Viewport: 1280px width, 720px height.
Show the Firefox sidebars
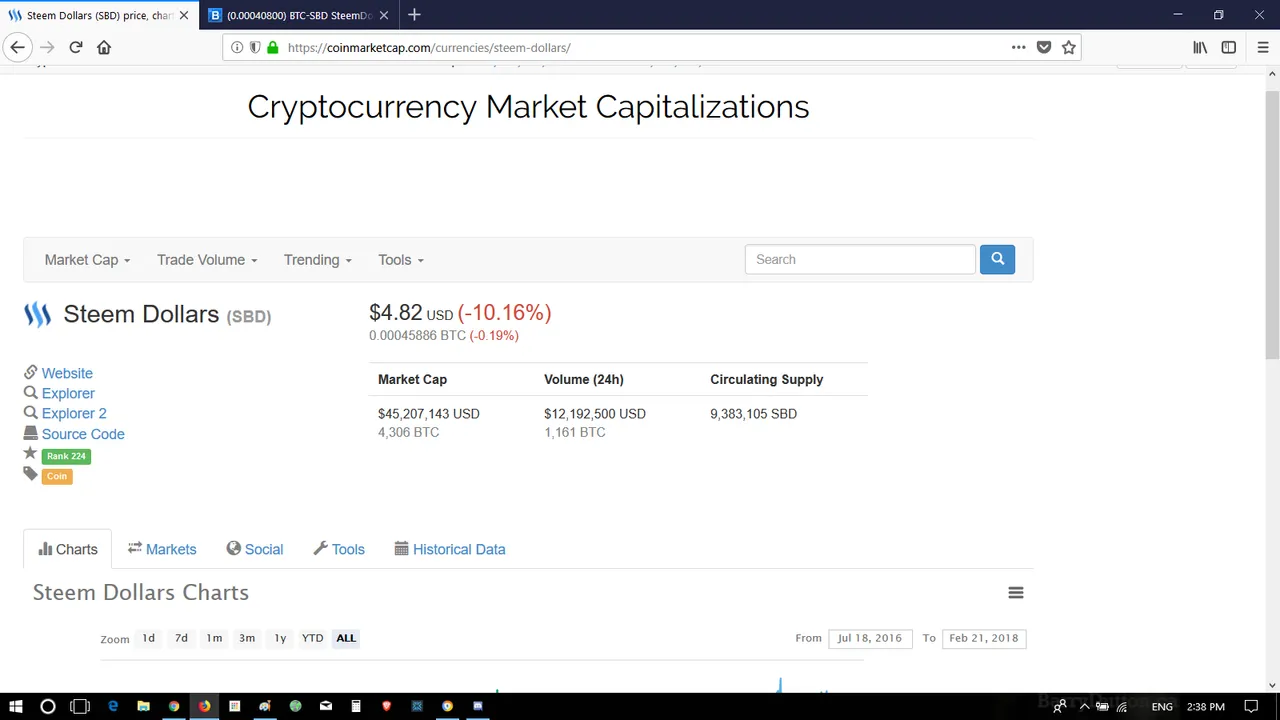point(1229,47)
